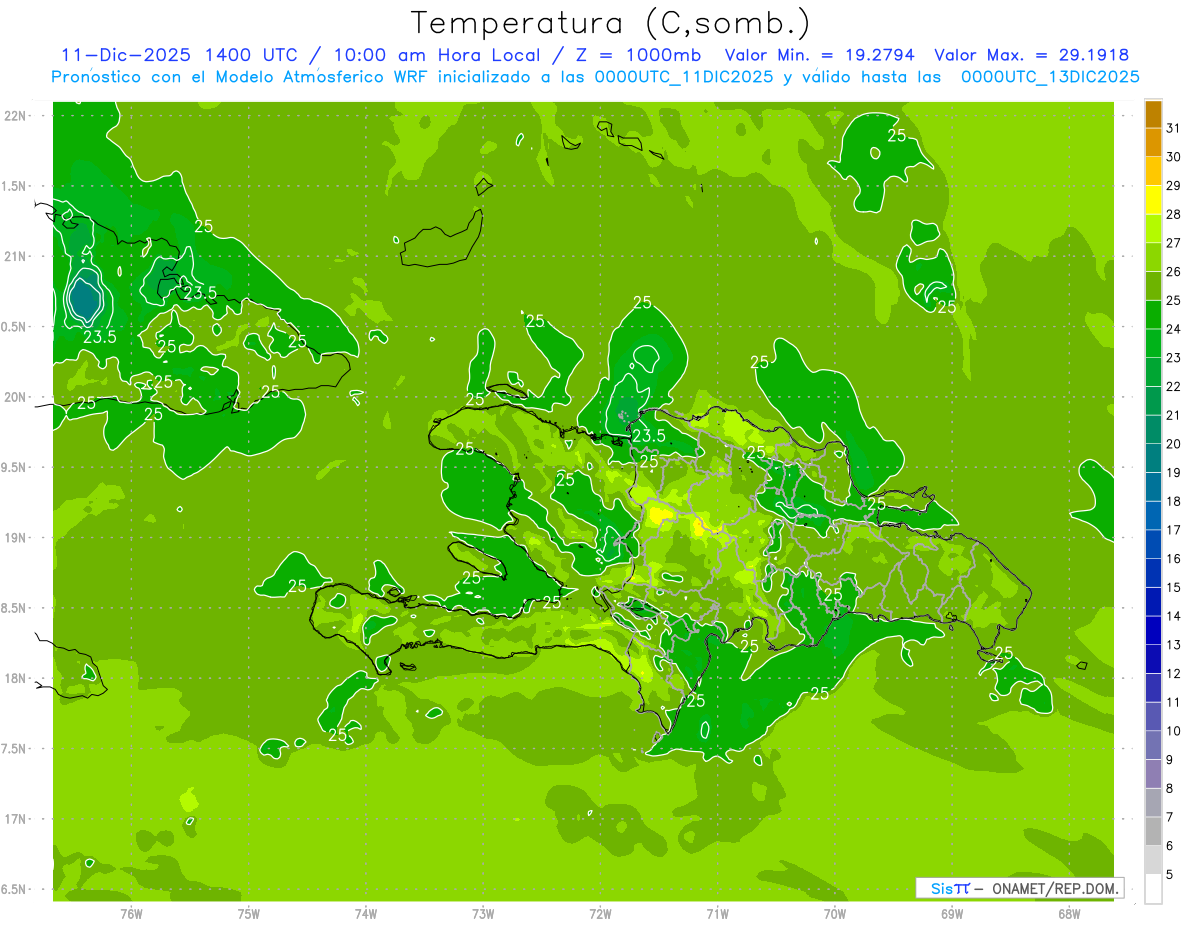This screenshot has height=927, width=1200.
Task: Click the "71W" longitude axis label
Action: (717, 913)
